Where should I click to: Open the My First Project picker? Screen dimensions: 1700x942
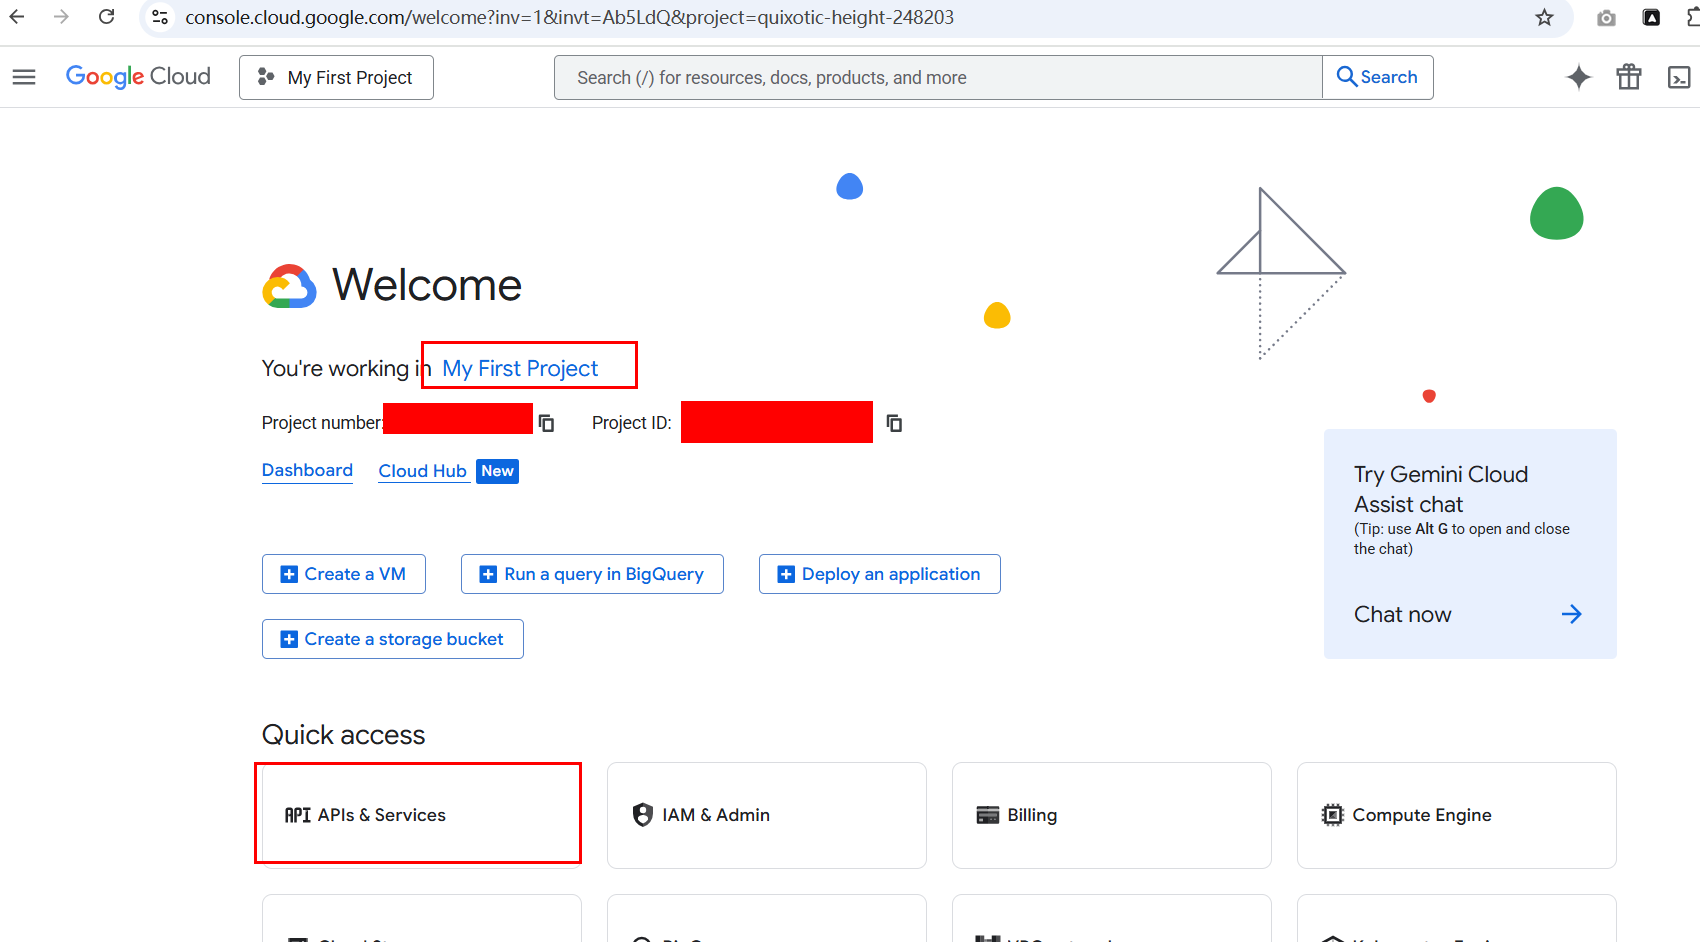pyautogui.click(x=336, y=77)
